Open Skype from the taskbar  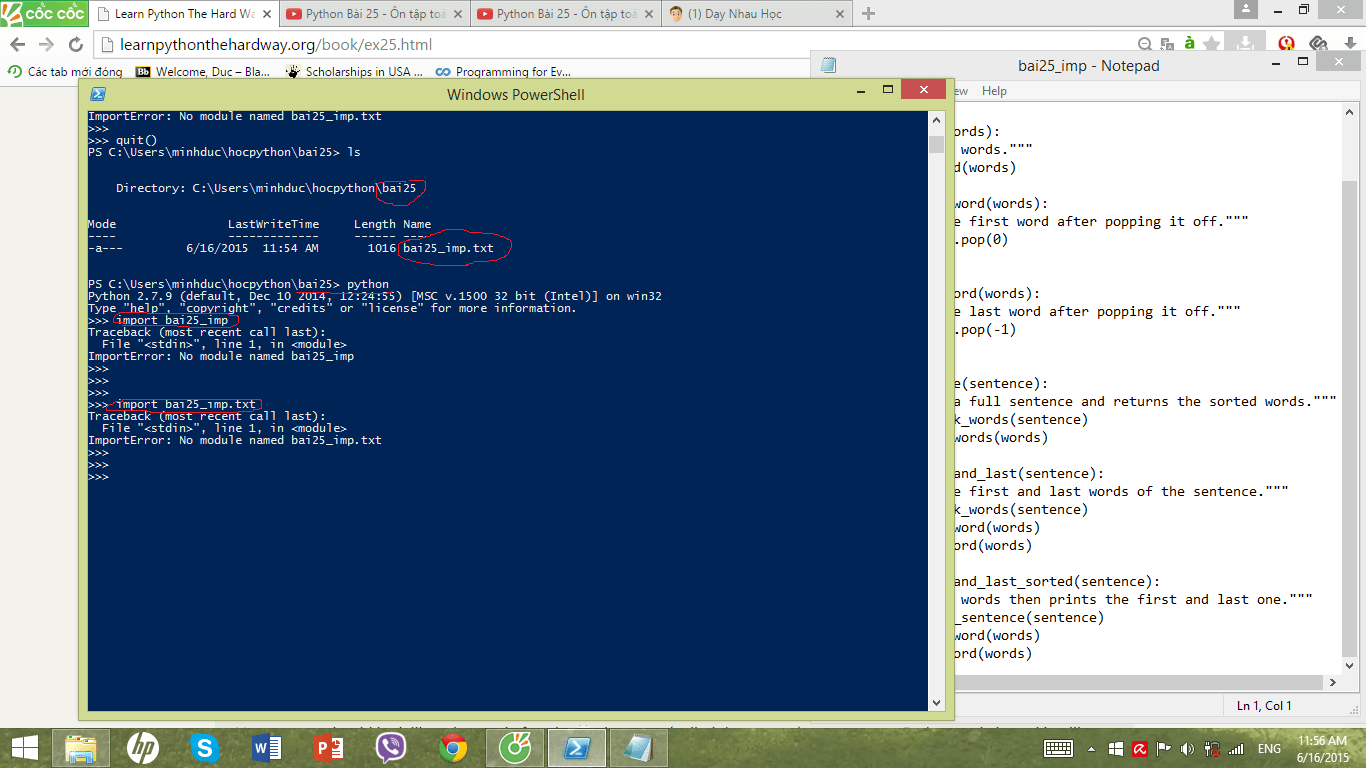pyautogui.click(x=205, y=747)
